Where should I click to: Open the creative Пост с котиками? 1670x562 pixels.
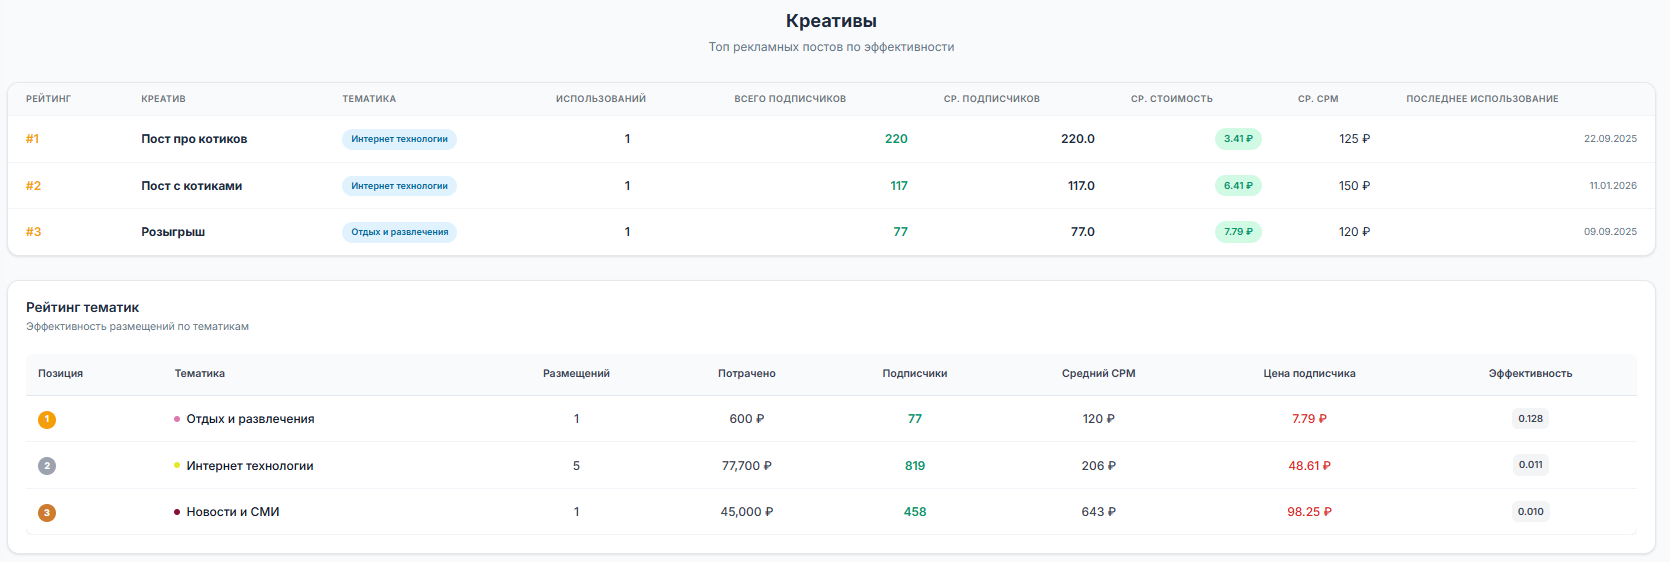(x=191, y=186)
